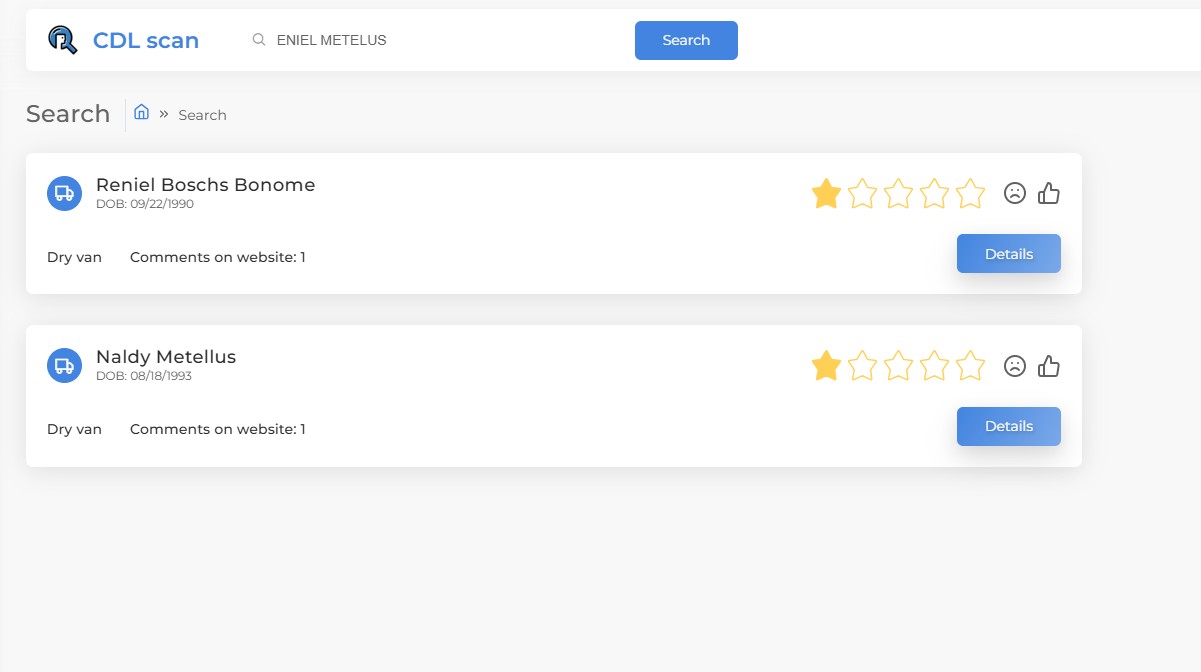Go to home via breadcrumb house icon
1201x672 pixels.
pyautogui.click(x=142, y=113)
